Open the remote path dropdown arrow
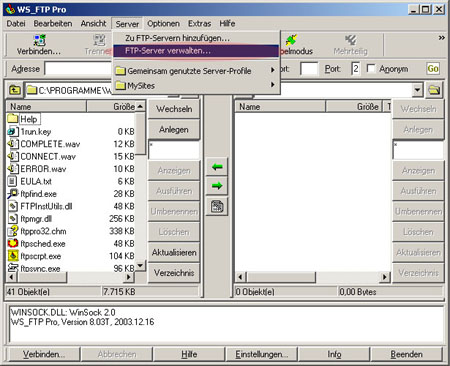 [x=417, y=90]
